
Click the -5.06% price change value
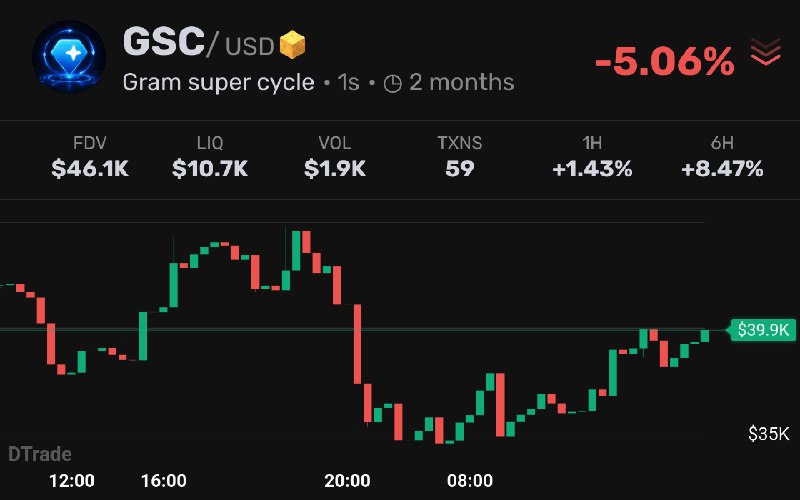pyautogui.click(x=665, y=62)
